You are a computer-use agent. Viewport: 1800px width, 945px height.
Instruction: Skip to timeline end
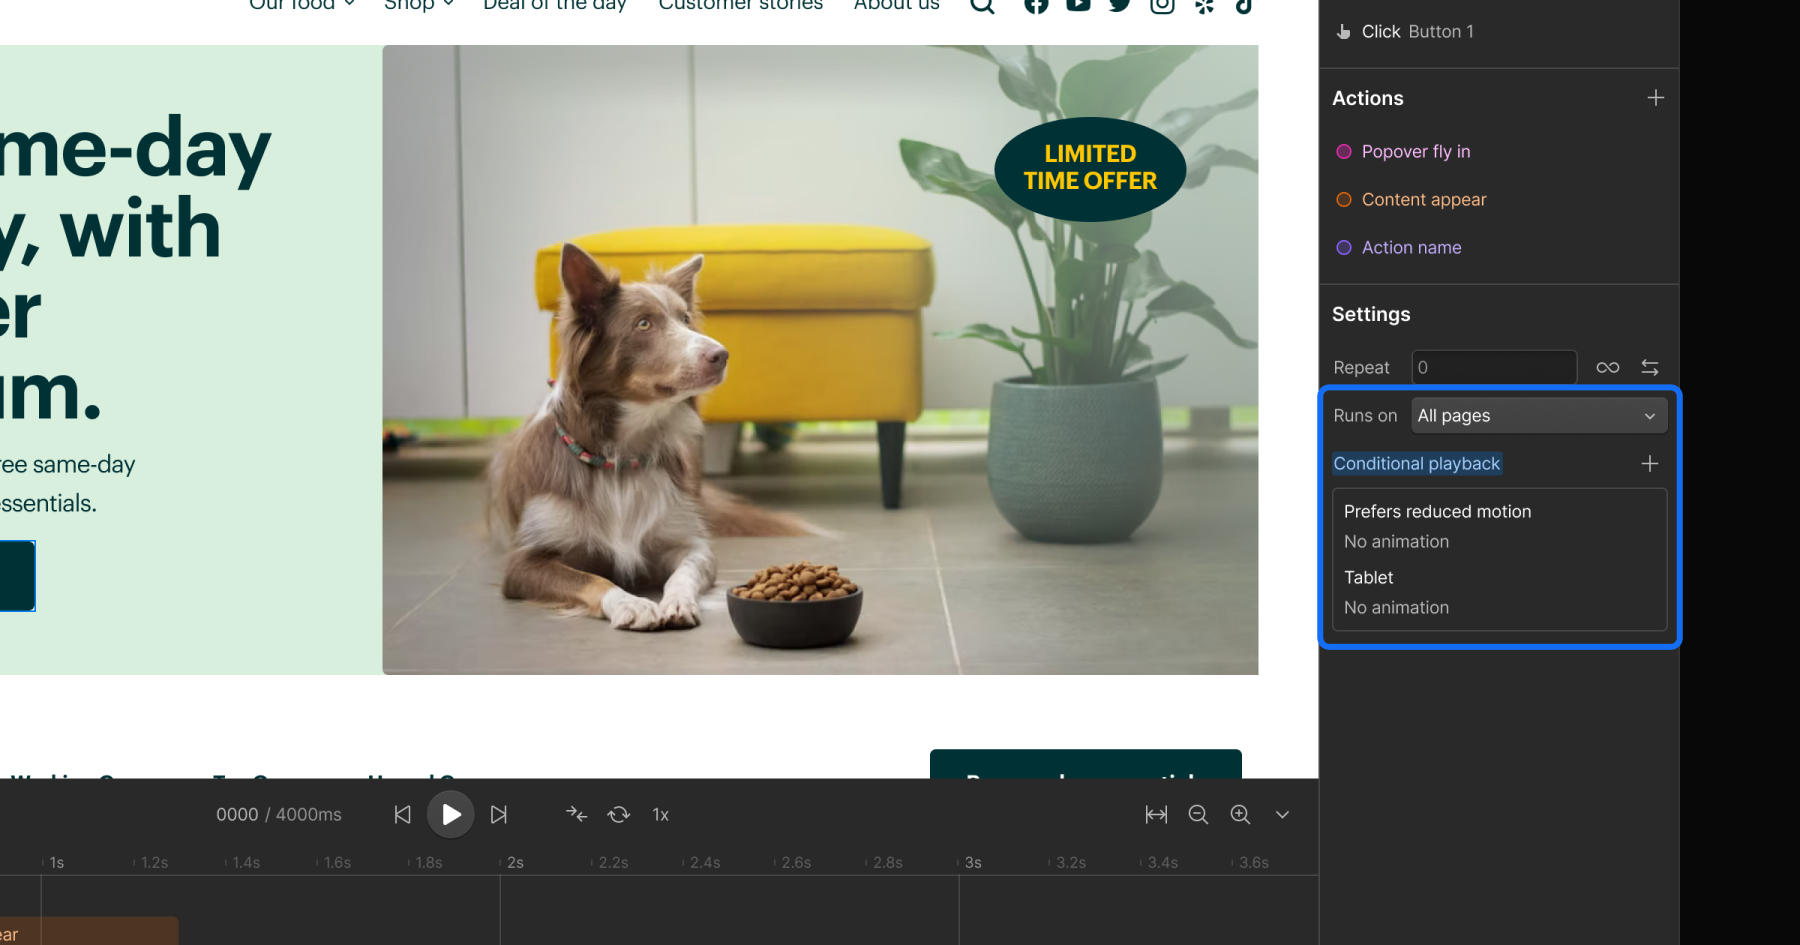tap(499, 815)
